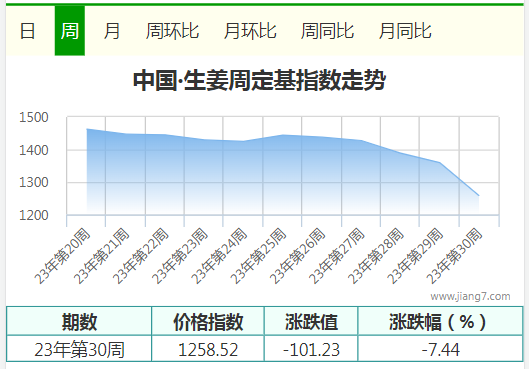Click x-axis label 23年第23周
This screenshot has width=529, height=369.
[180, 256]
